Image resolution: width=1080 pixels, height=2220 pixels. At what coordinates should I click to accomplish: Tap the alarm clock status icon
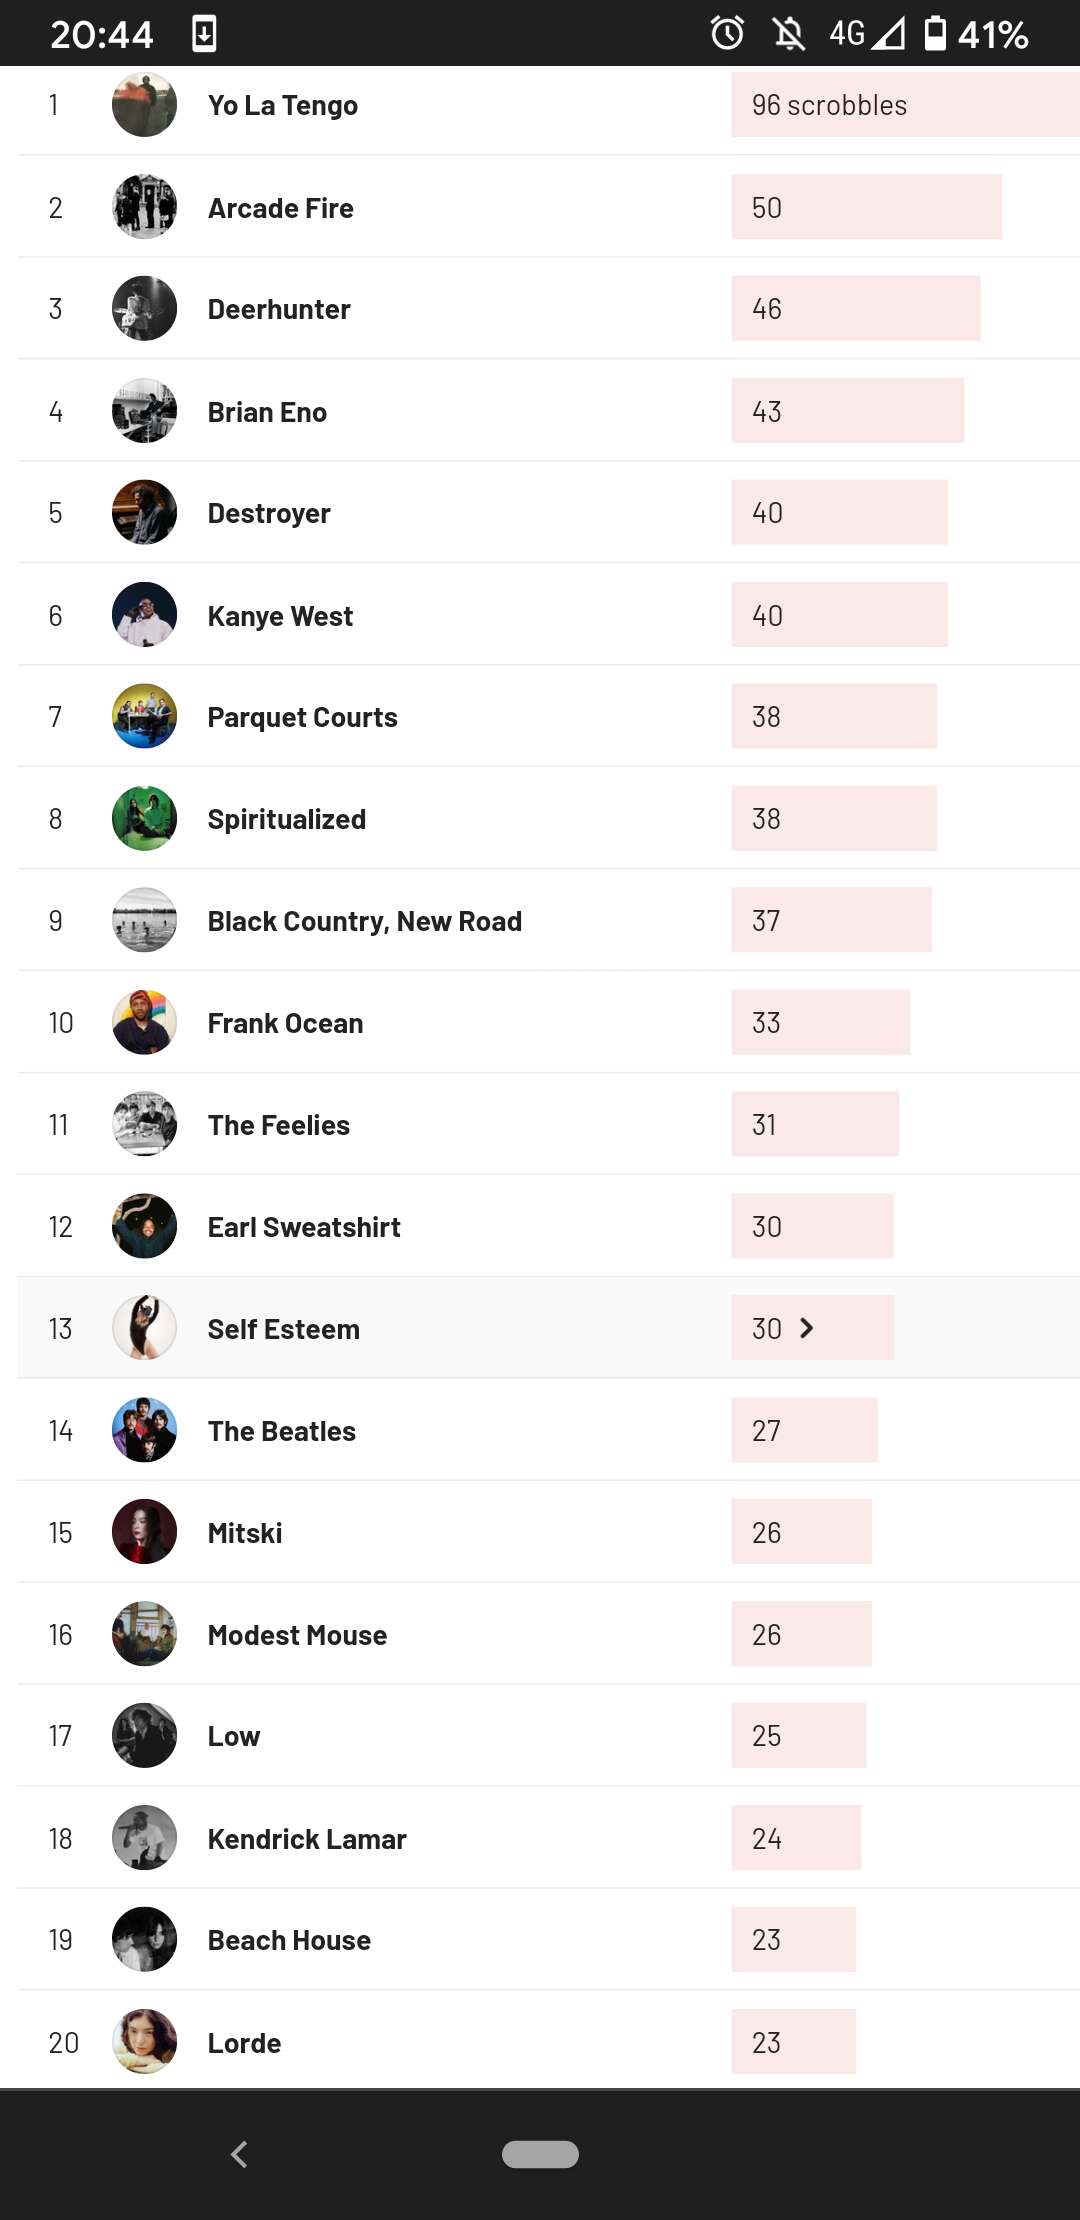click(x=727, y=33)
